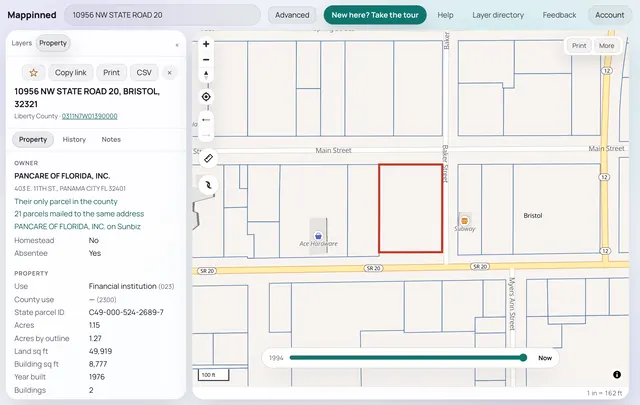Go forward with right arrow map control
Viewport: 640px width, 405px height.
(206, 135)
